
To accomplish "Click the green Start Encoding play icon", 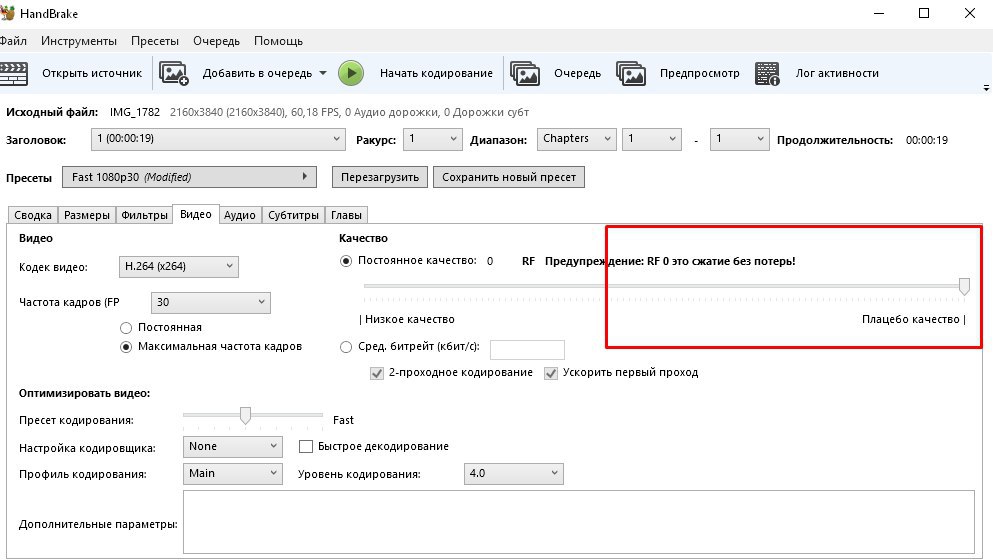I will tap(351, 73).
